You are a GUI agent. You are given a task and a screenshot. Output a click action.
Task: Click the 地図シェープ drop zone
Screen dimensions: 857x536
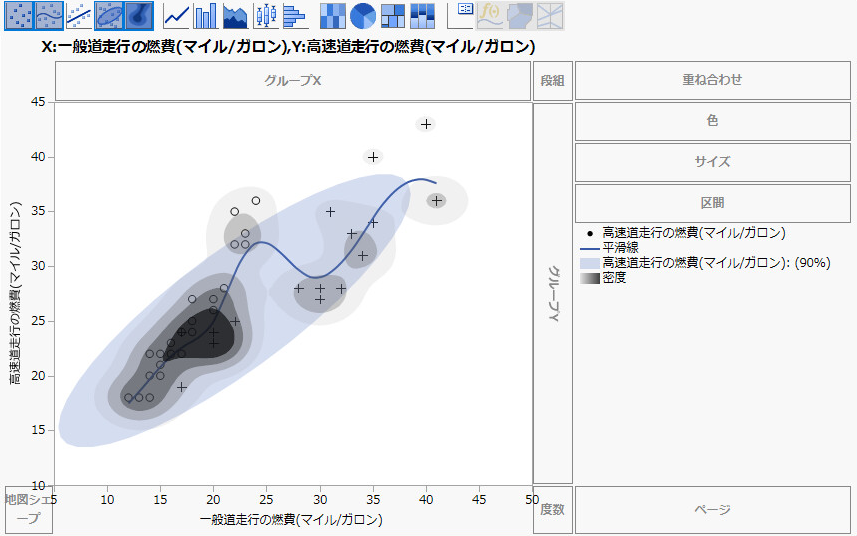(29, 510)
